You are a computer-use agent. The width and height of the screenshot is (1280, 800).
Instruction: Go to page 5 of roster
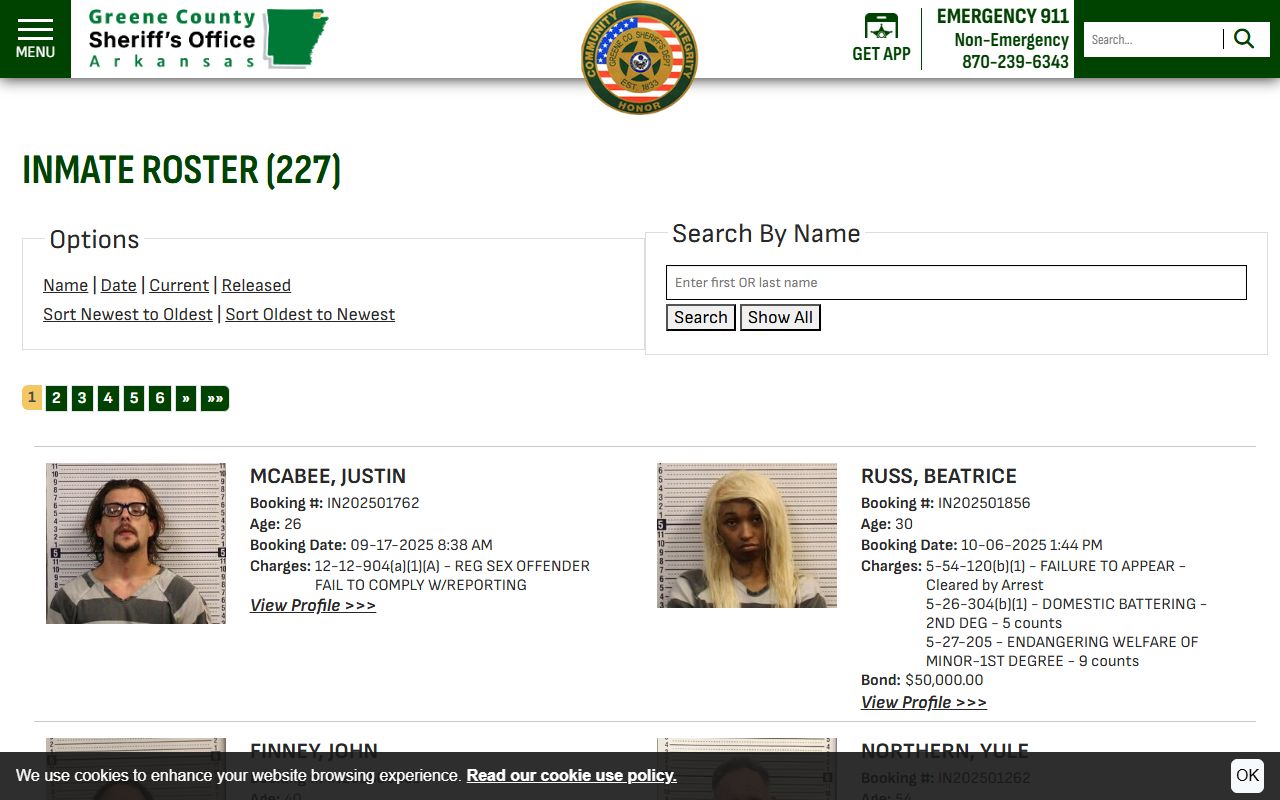coord(134,398)
